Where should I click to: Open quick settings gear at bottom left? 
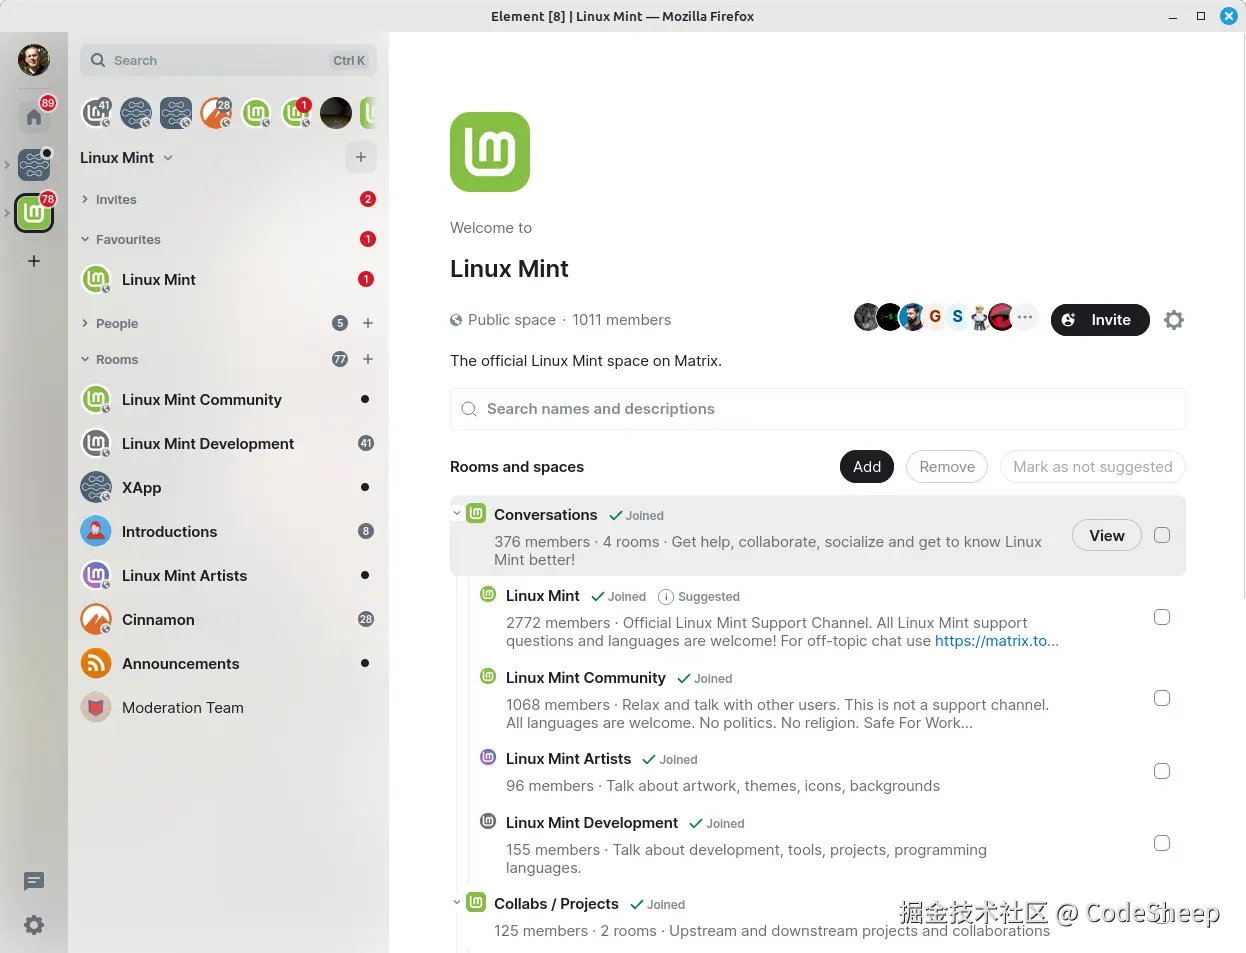[x=34, y=925]
